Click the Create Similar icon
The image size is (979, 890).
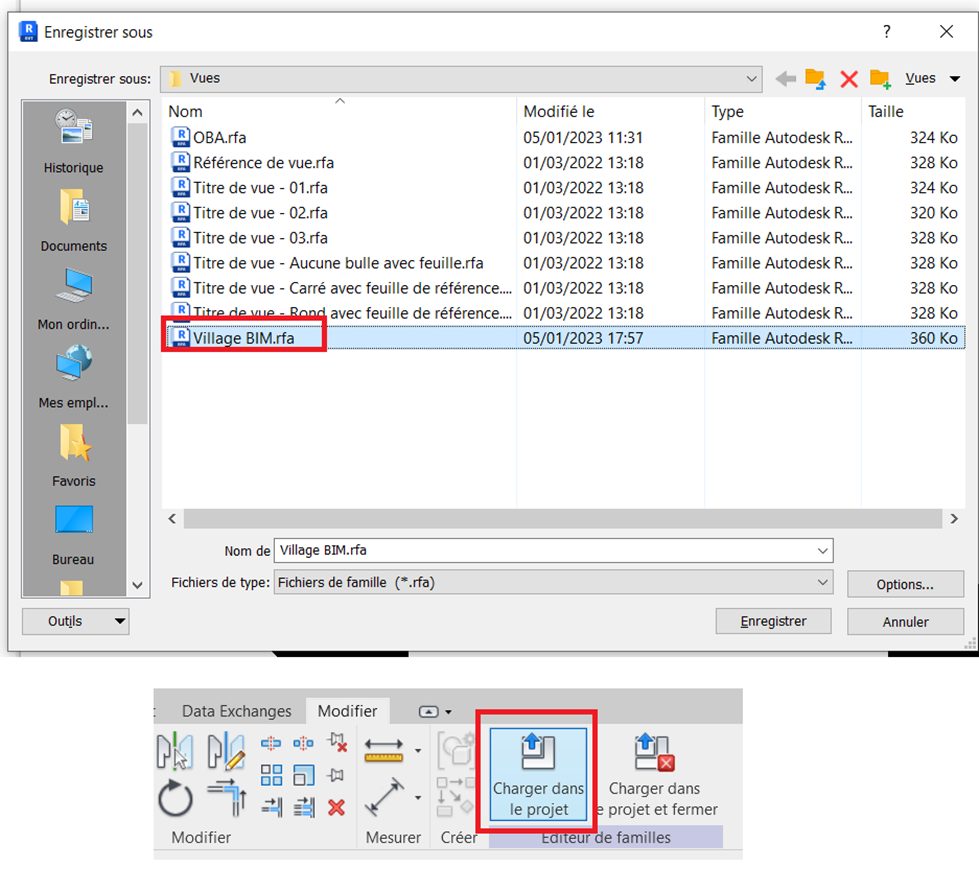pos(455,796)
